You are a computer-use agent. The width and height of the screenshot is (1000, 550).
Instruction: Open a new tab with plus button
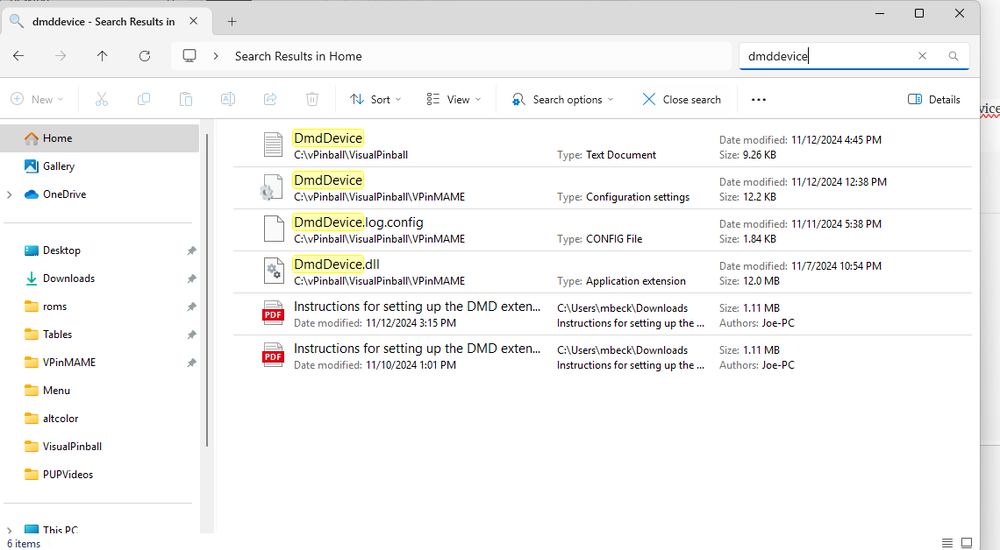pos(232,22)
